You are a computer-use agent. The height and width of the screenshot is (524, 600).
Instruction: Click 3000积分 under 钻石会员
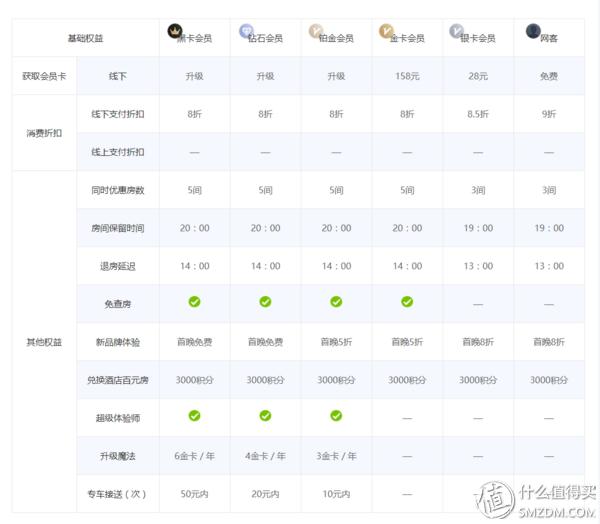tap(266, 380)
